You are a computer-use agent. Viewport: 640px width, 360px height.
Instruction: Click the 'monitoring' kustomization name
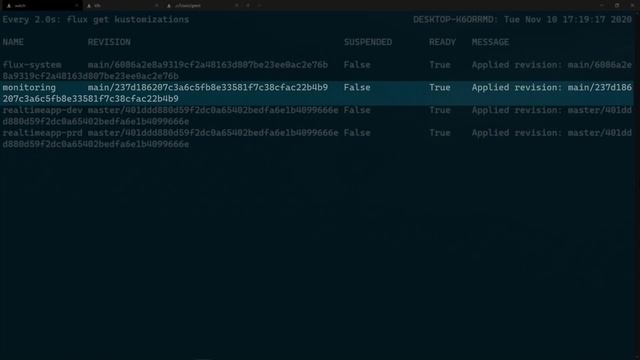29,87
